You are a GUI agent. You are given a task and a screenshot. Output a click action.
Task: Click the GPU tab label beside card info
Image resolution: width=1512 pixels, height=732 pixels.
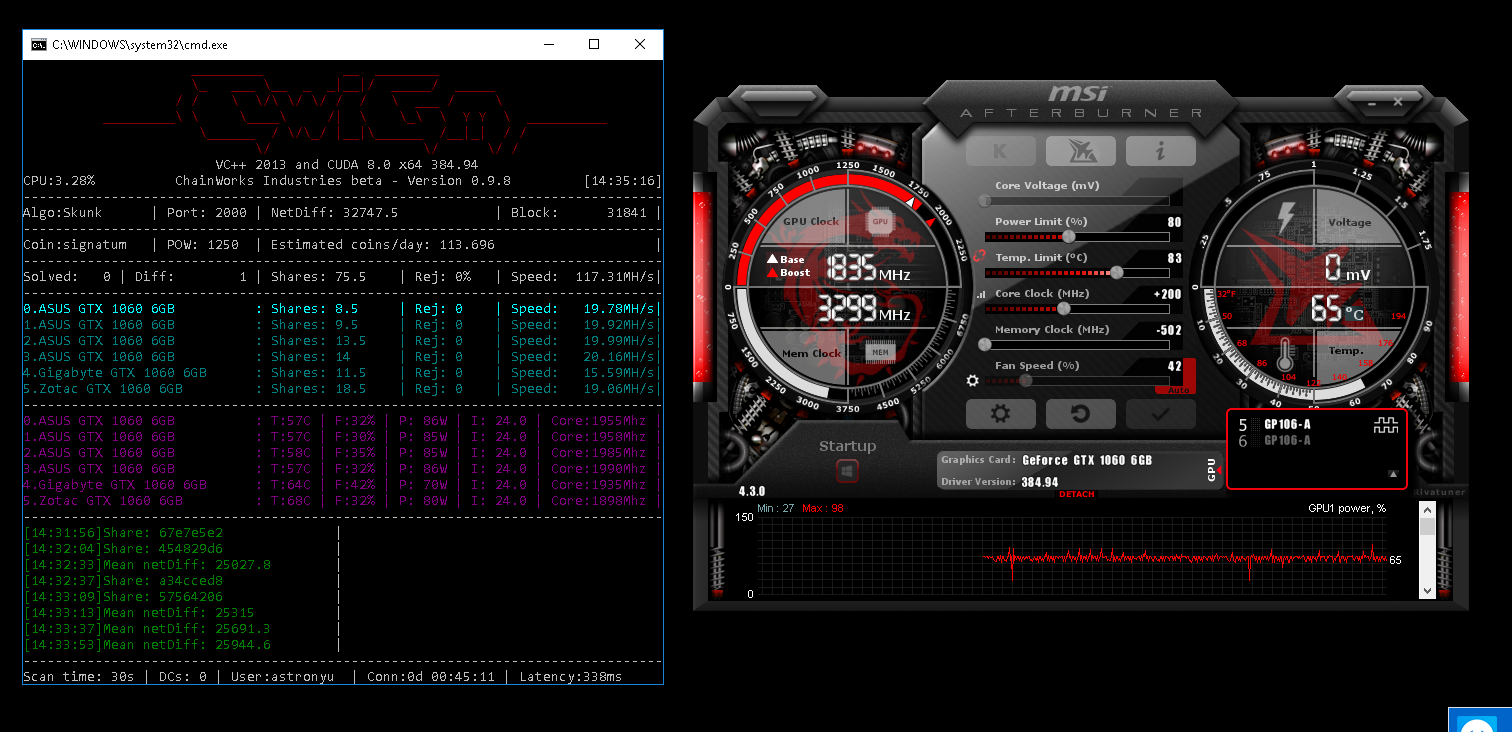click(x=1211, y=469)
